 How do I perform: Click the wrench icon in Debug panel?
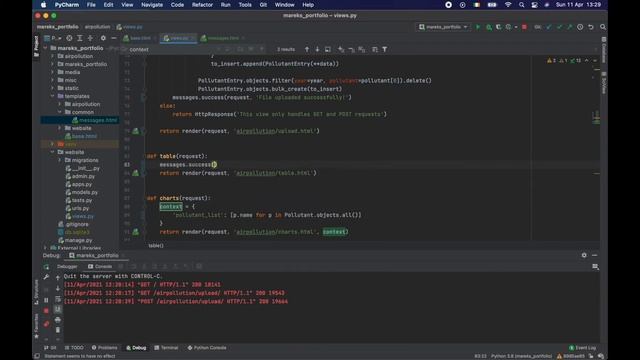(46, 277)
